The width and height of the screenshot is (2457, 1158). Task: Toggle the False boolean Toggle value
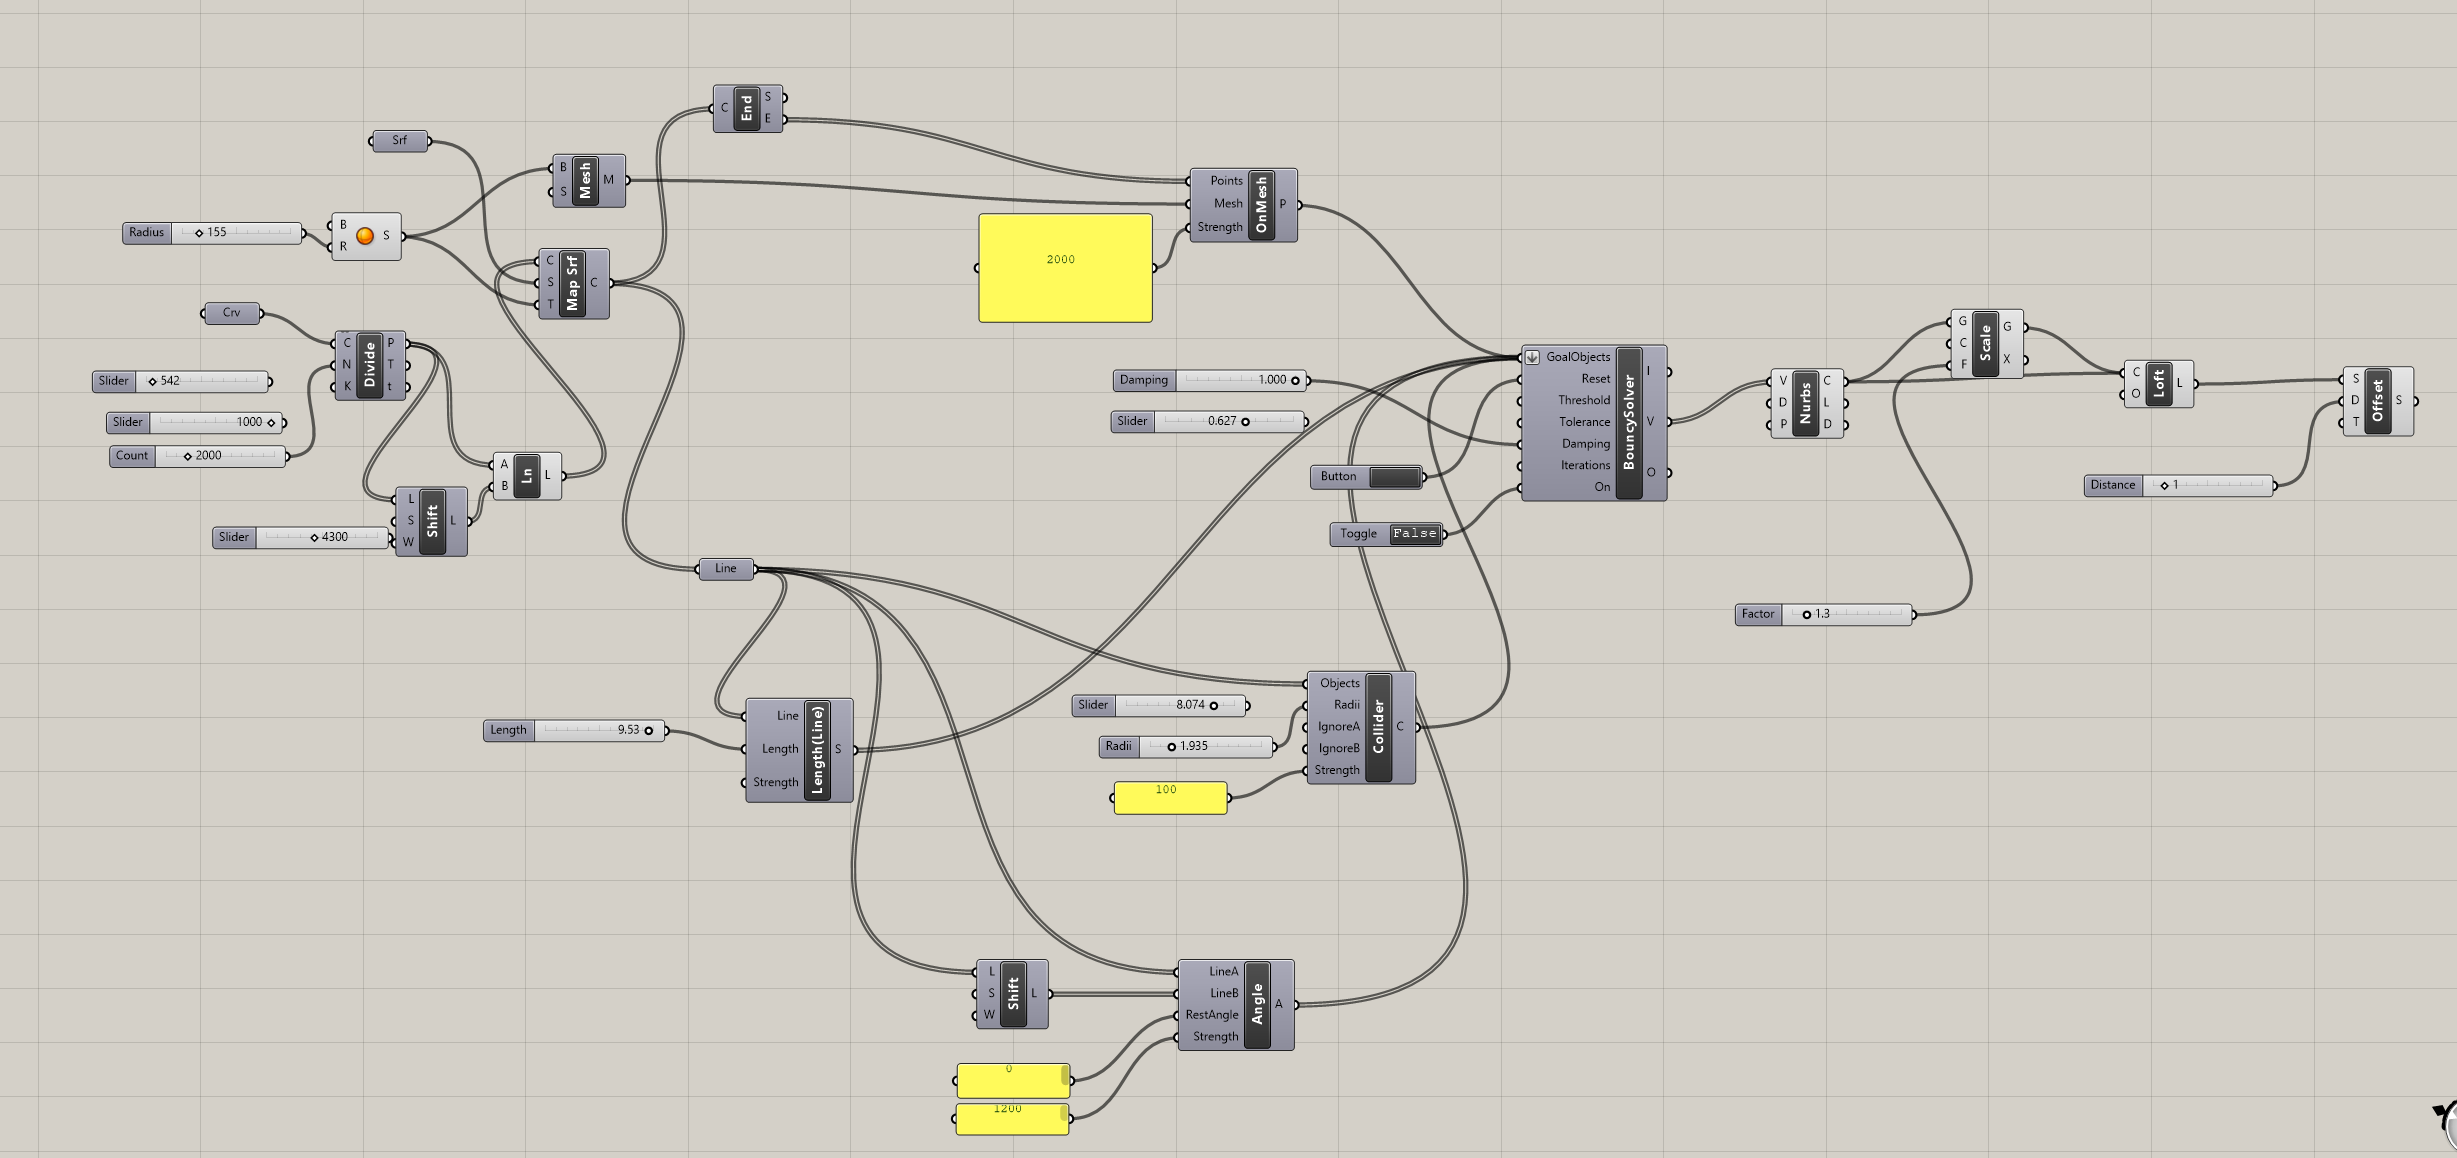point(1414,534)
